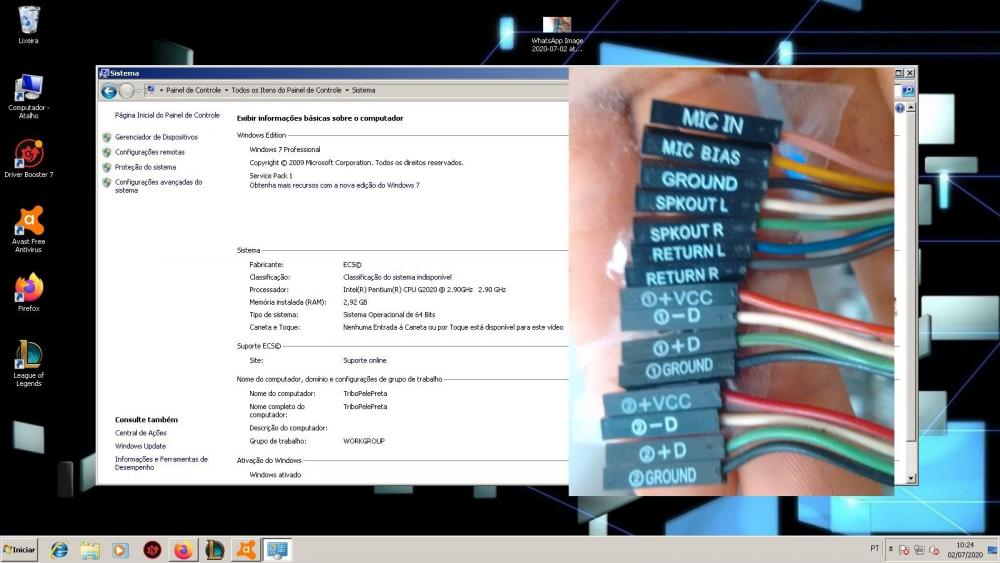Select Sistema breadcrumb item
This screenshot has width=1000, height=563.
pyautogui.click(x=364, y=91)
